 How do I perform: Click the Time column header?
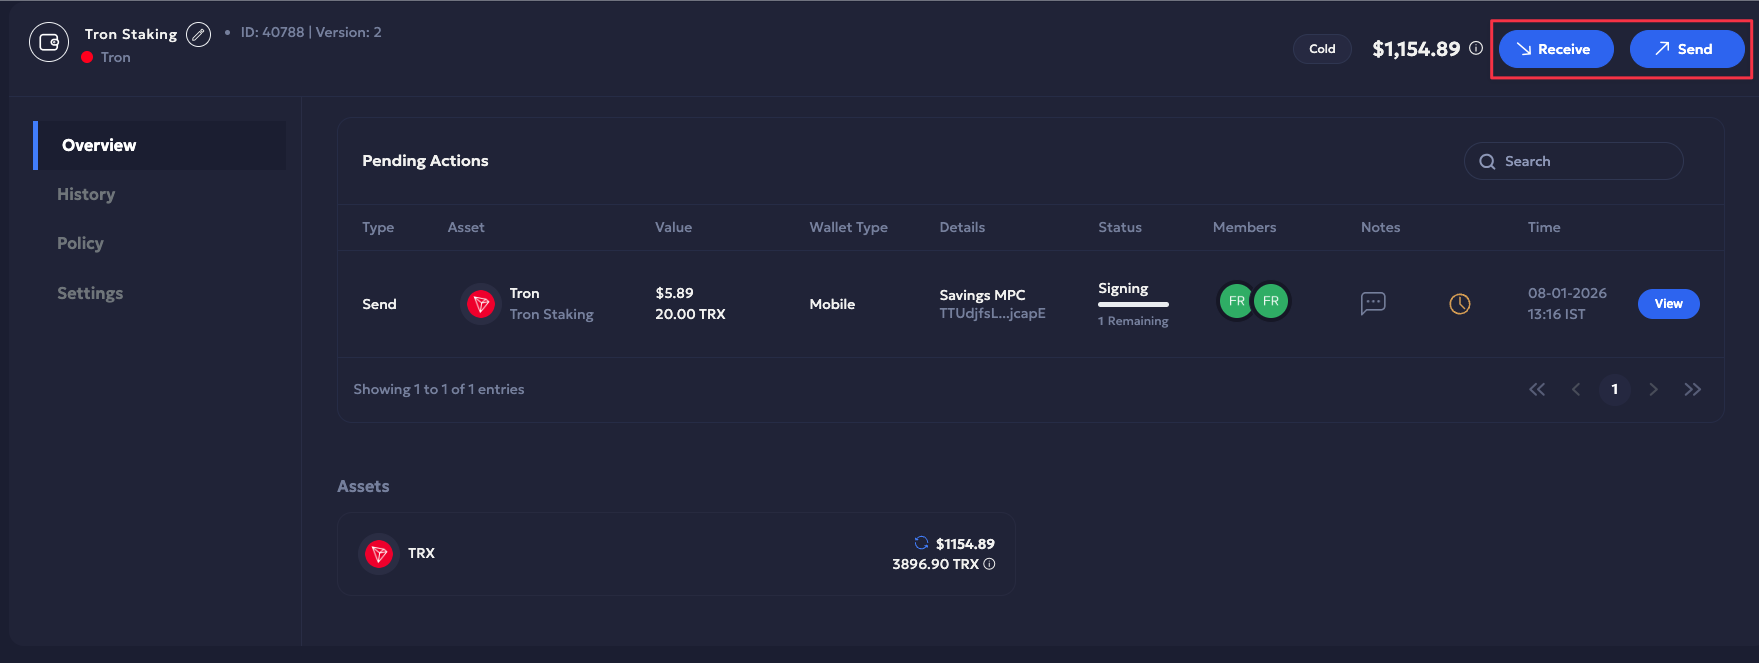coord(1544,227)
